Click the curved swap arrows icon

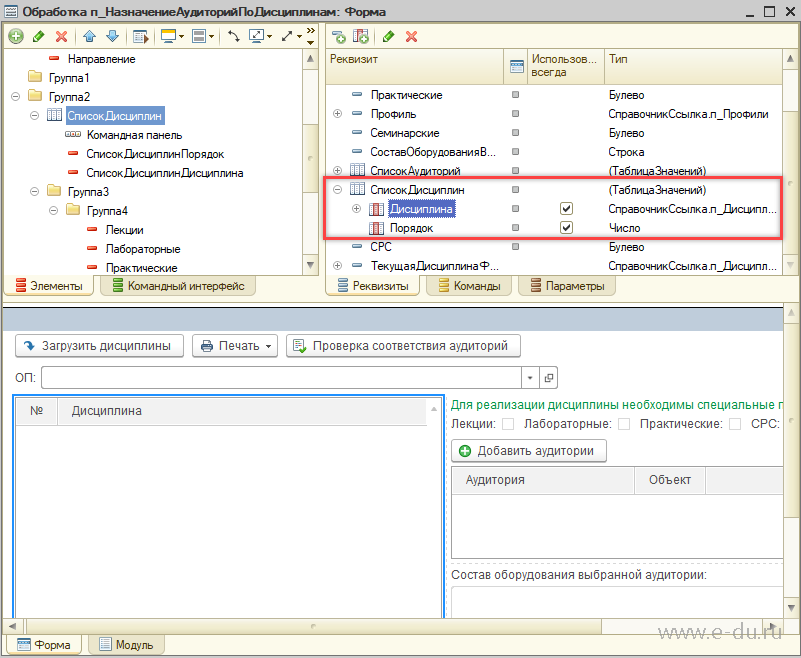click(x=233, y=36)
